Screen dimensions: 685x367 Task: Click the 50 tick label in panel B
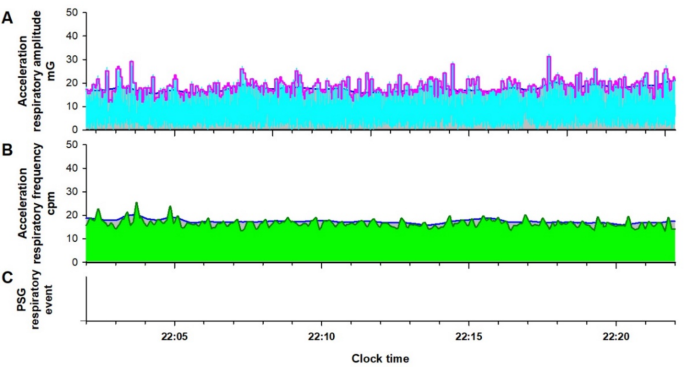tap(72, 145)
